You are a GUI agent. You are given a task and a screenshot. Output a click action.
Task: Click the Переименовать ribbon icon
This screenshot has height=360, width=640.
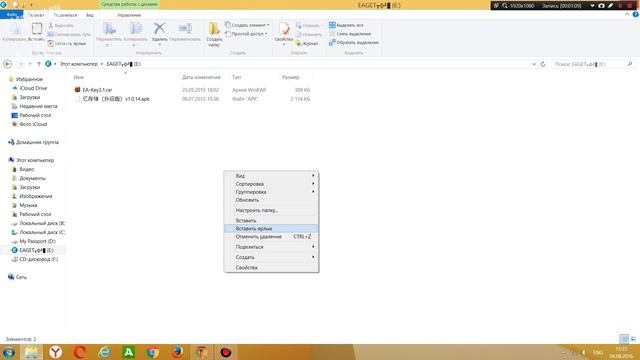(185, 29)
